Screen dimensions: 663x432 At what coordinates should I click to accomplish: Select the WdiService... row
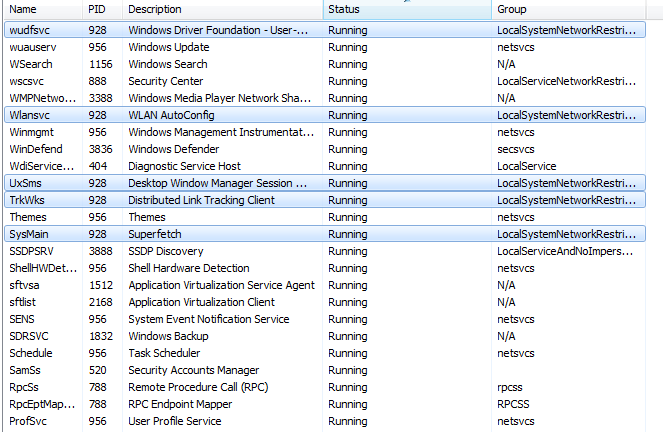(x=325, y=166)
